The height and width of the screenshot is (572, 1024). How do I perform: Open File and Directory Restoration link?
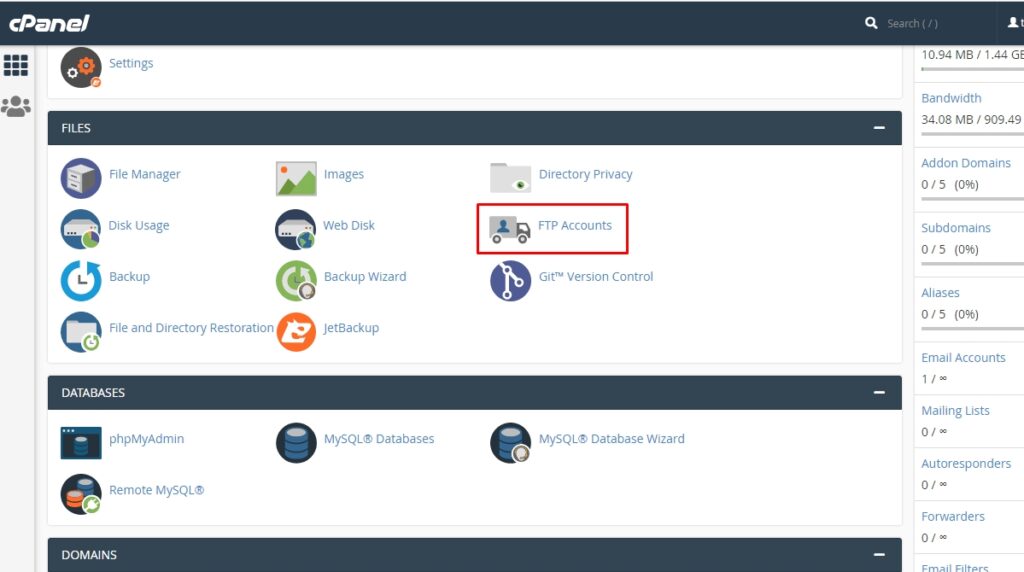[x=191, y=328]
